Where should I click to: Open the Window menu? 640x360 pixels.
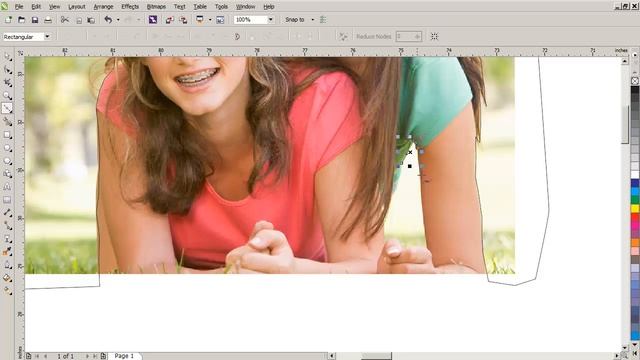[245, 7]
